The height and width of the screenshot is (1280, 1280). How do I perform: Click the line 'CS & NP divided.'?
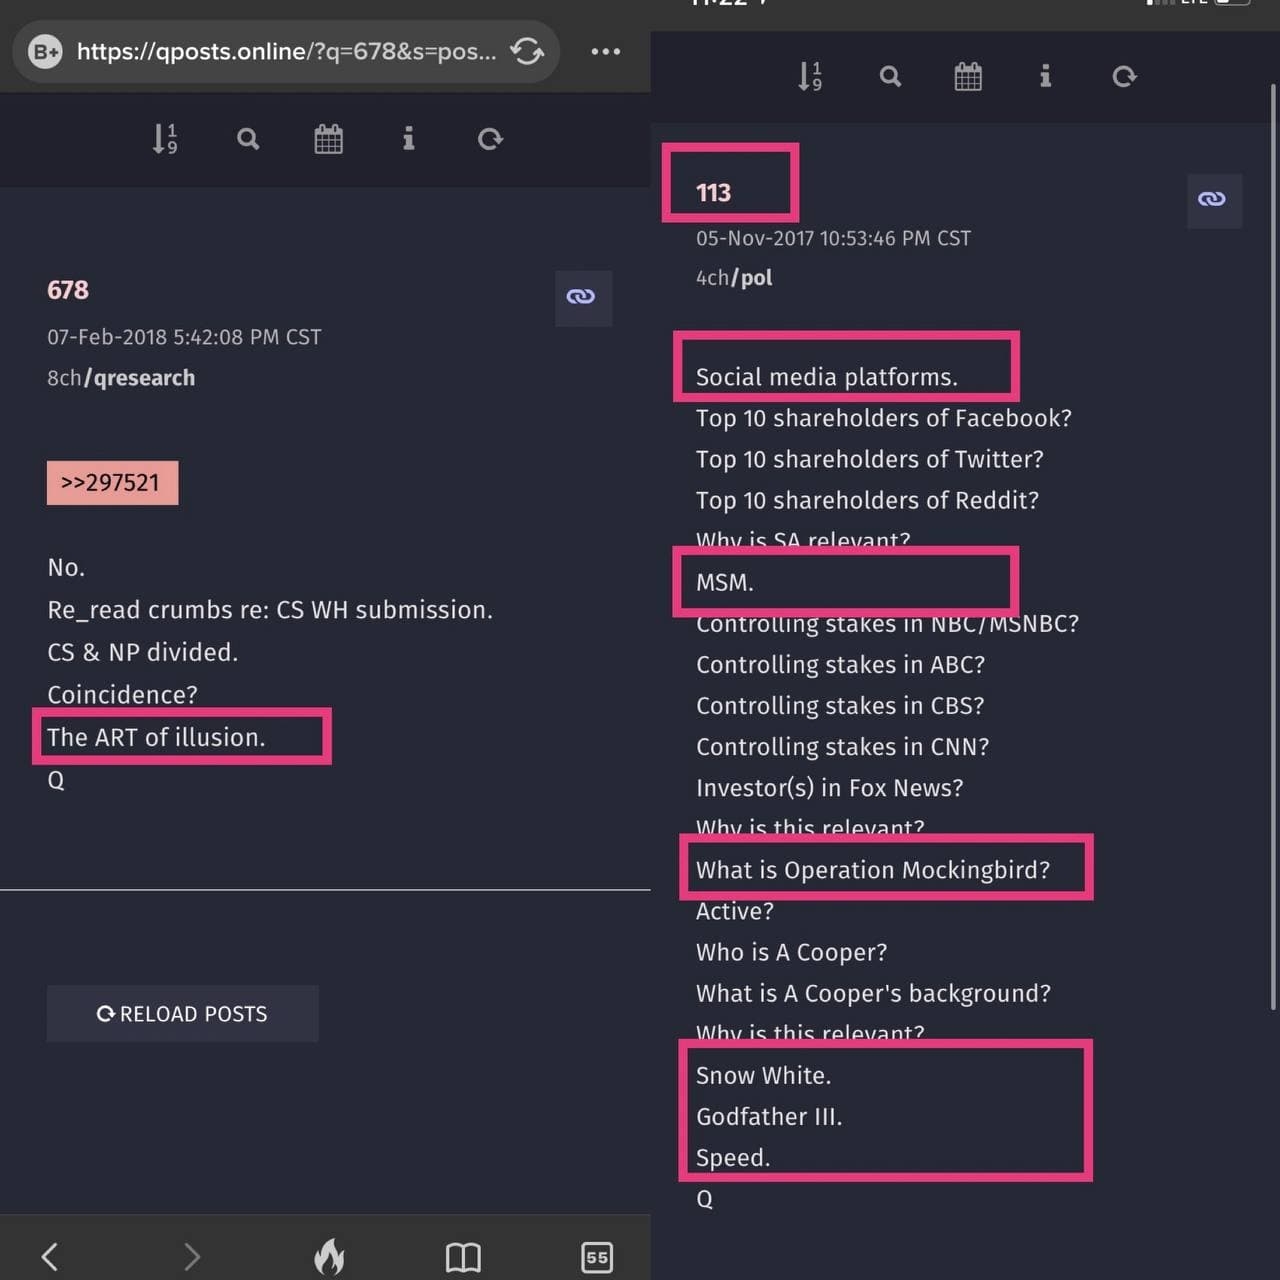142,652
